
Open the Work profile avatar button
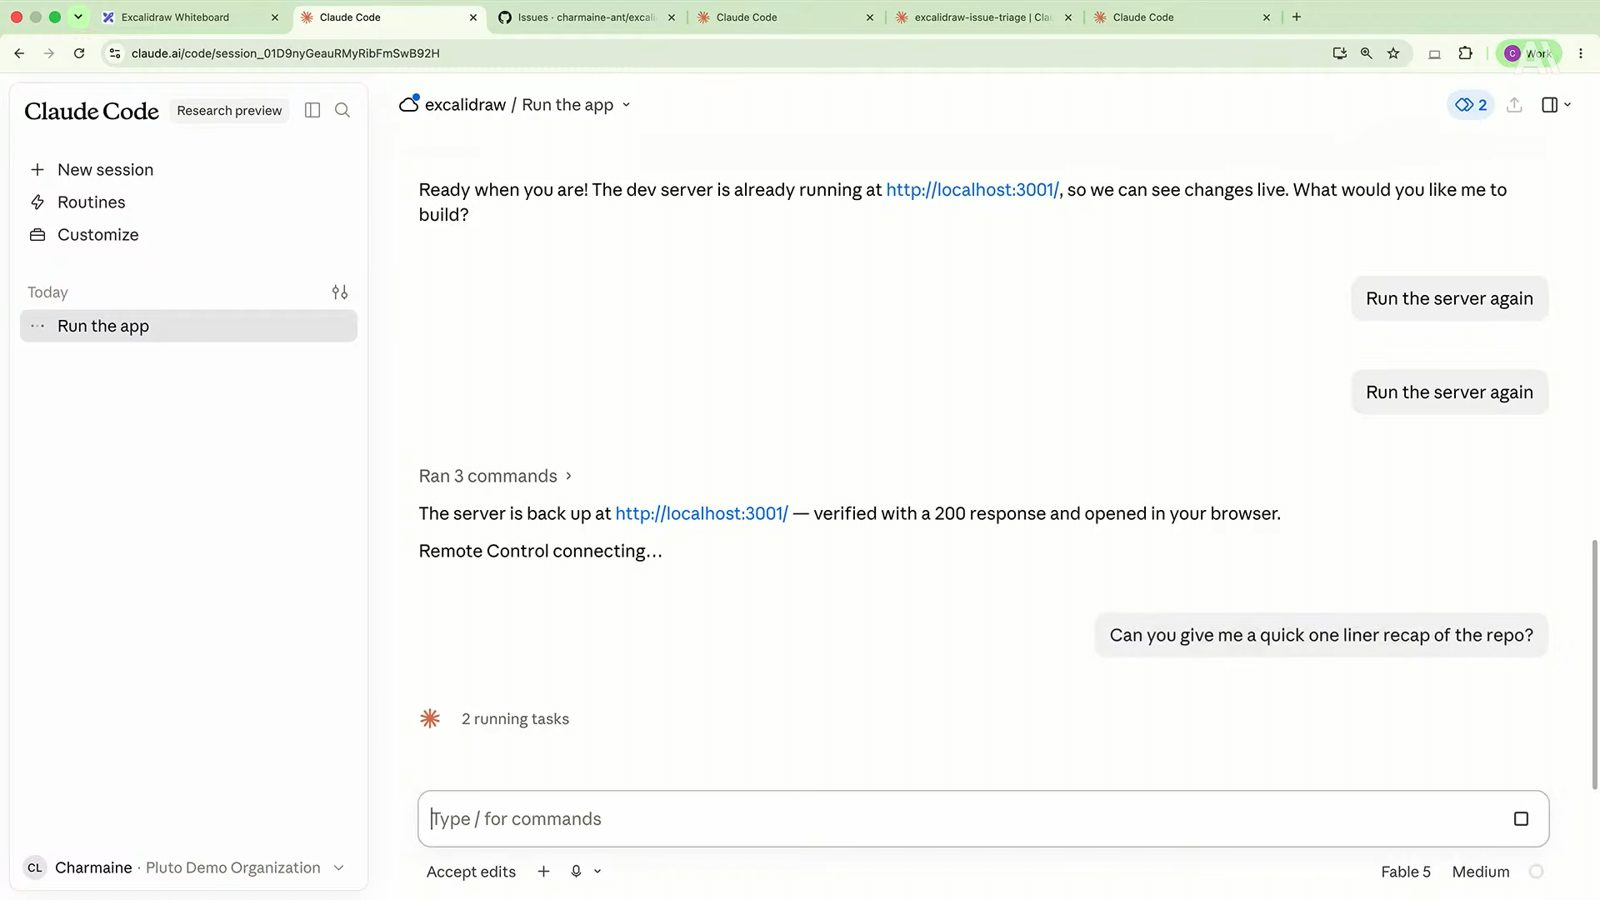point(1529,53)
